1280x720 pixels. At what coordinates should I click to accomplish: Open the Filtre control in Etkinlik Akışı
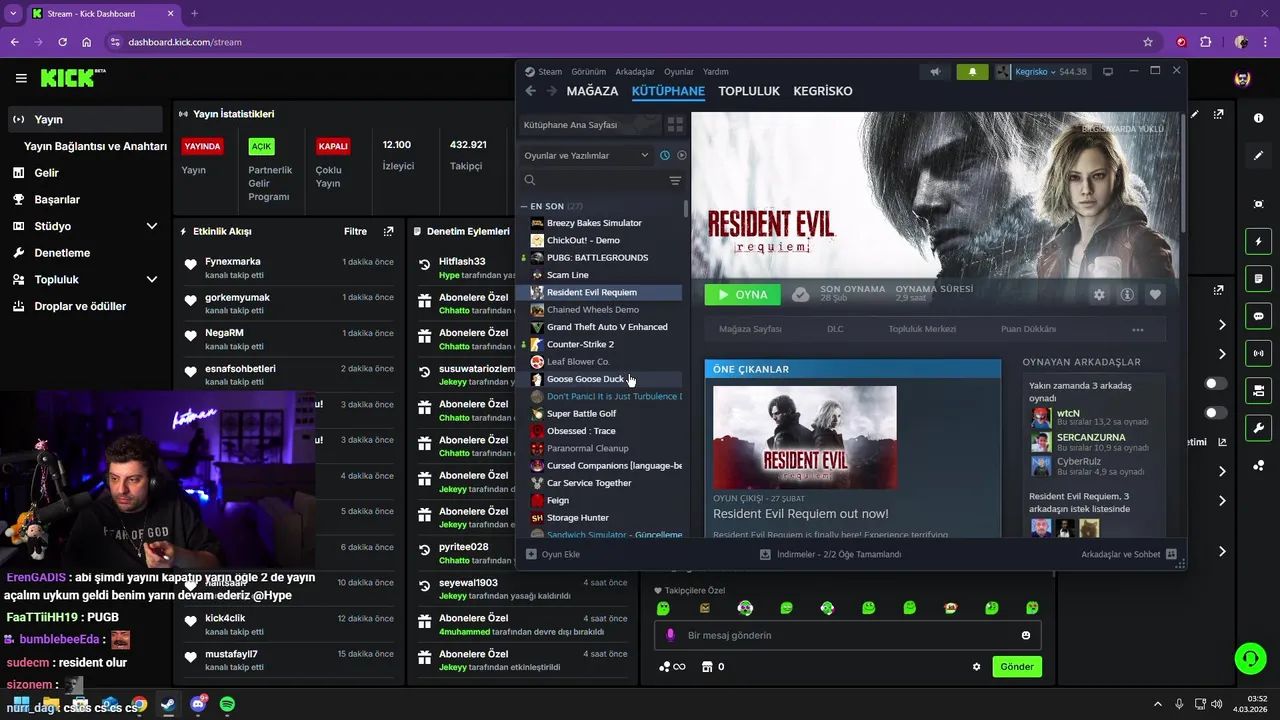click(355, 231)
